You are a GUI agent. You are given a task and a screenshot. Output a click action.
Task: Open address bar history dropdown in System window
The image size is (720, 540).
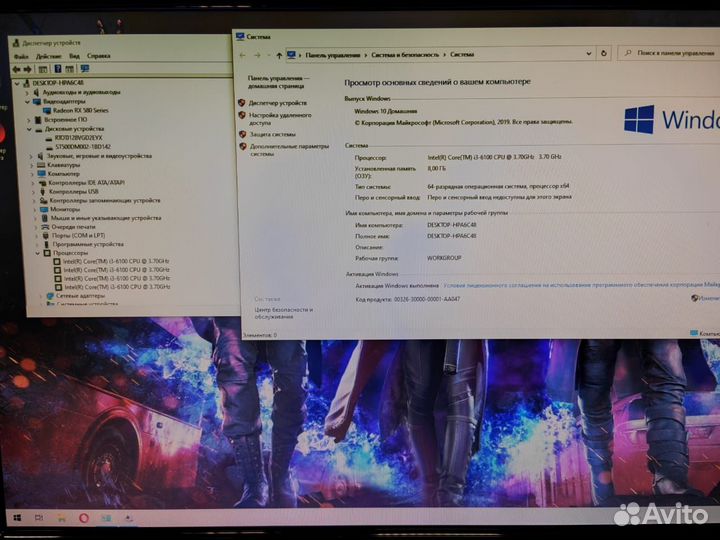click(589, 54)
